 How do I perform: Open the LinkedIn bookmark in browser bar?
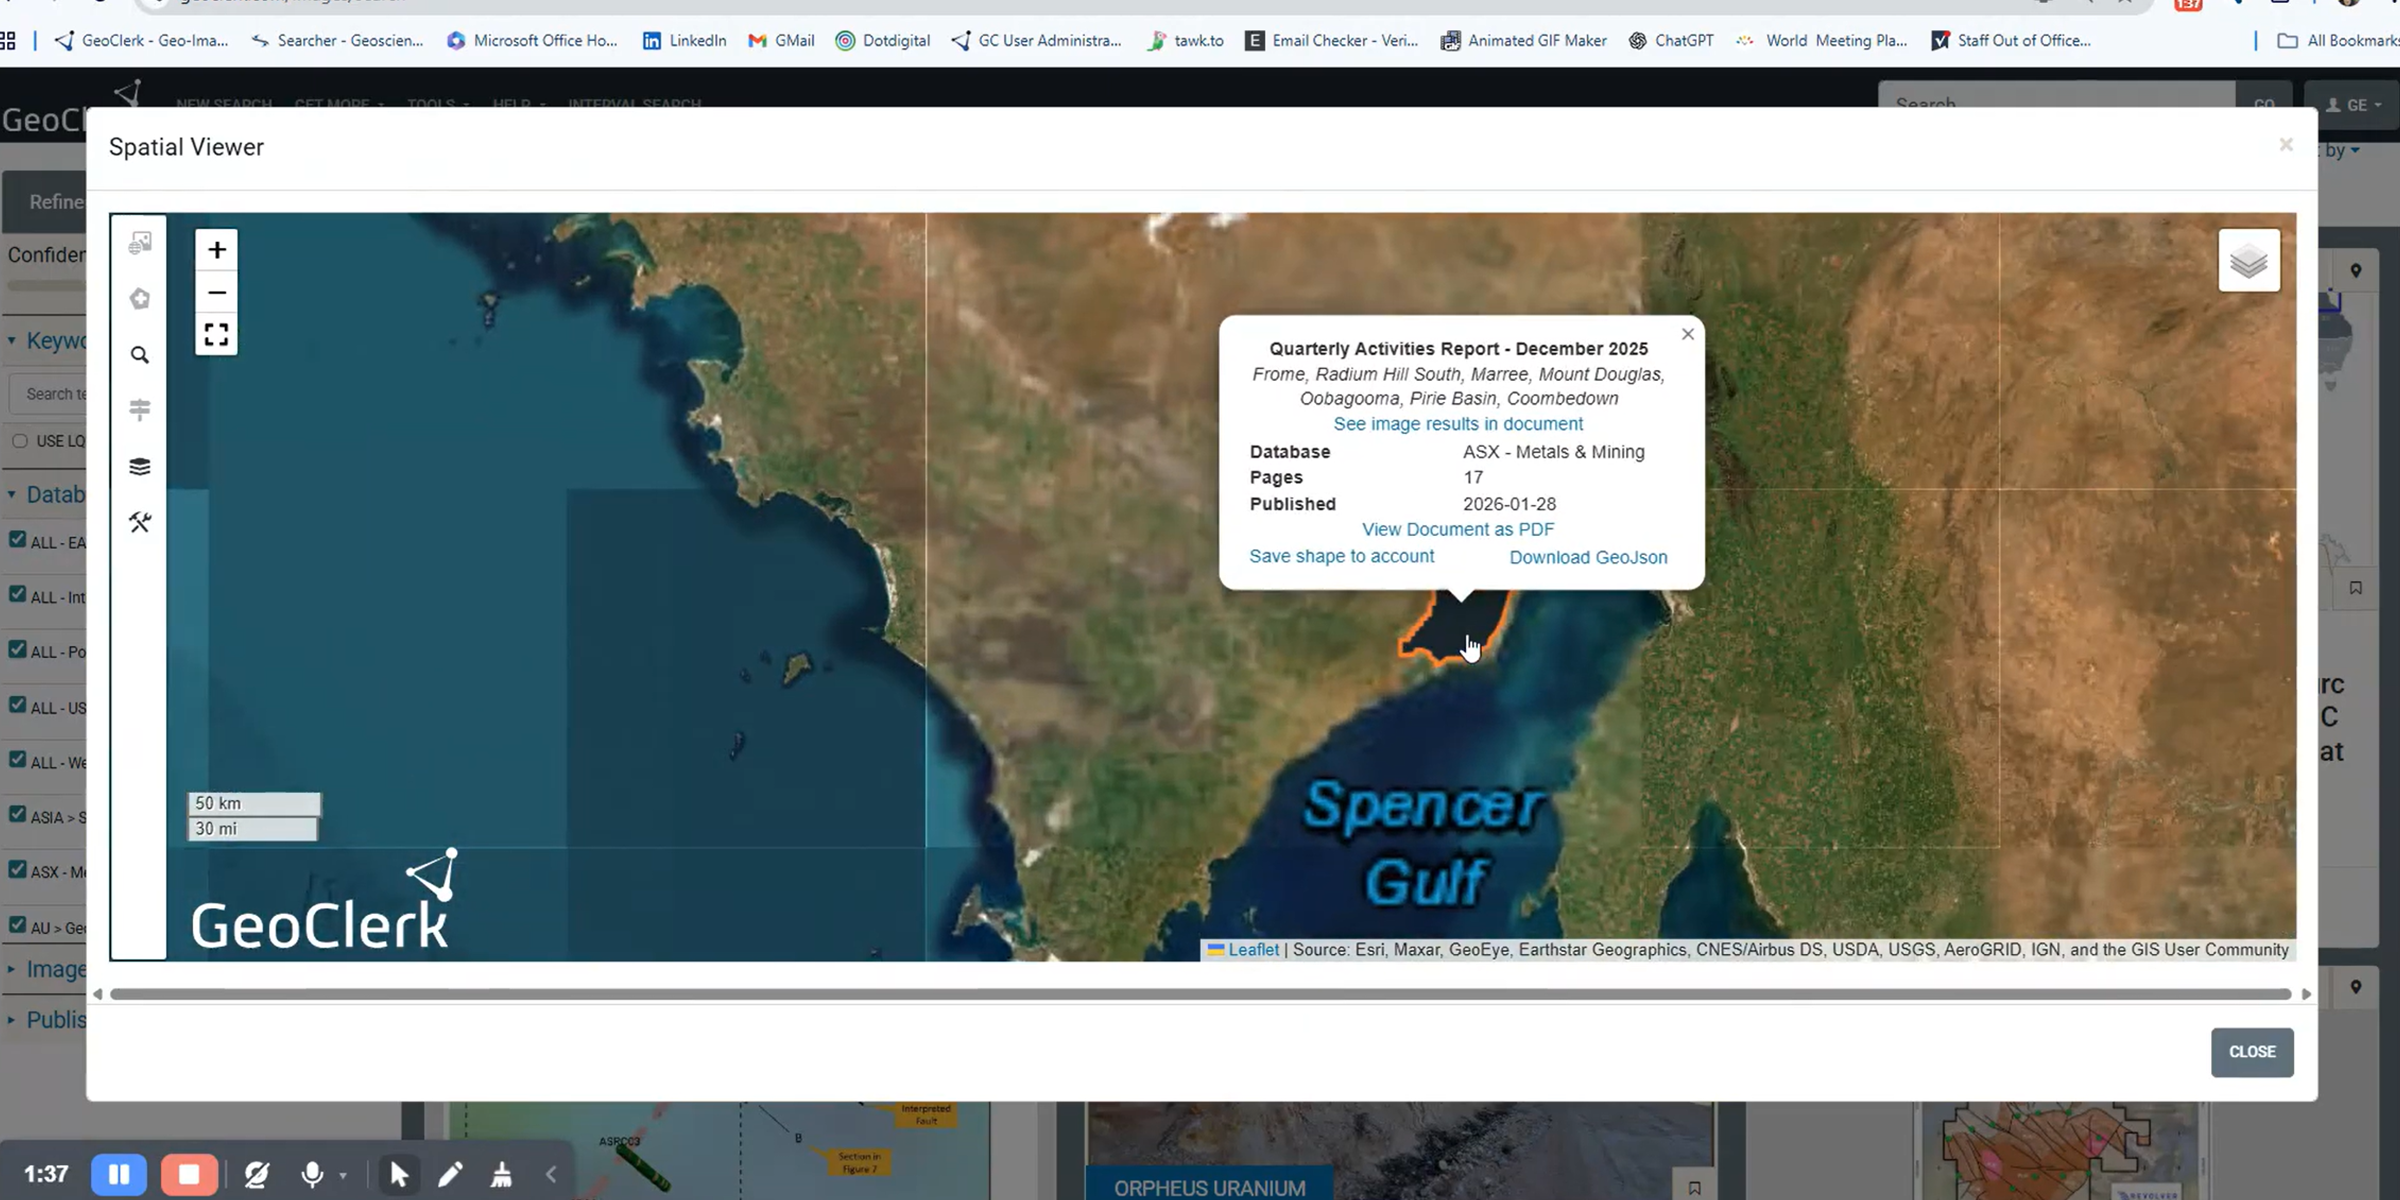(x=685, y=40)
